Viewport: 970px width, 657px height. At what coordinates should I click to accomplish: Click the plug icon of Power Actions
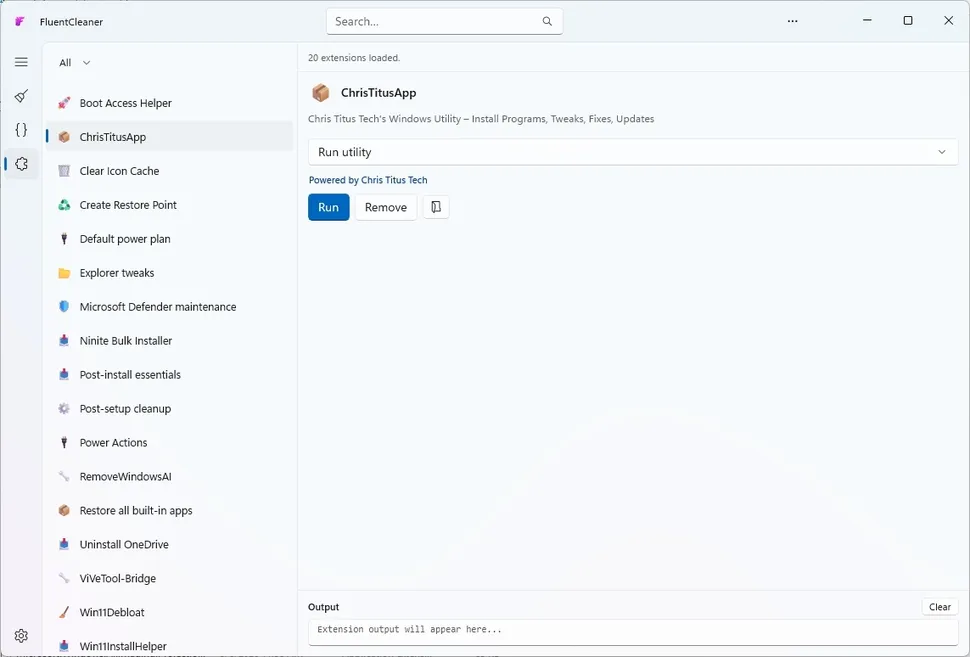[64, 442]
